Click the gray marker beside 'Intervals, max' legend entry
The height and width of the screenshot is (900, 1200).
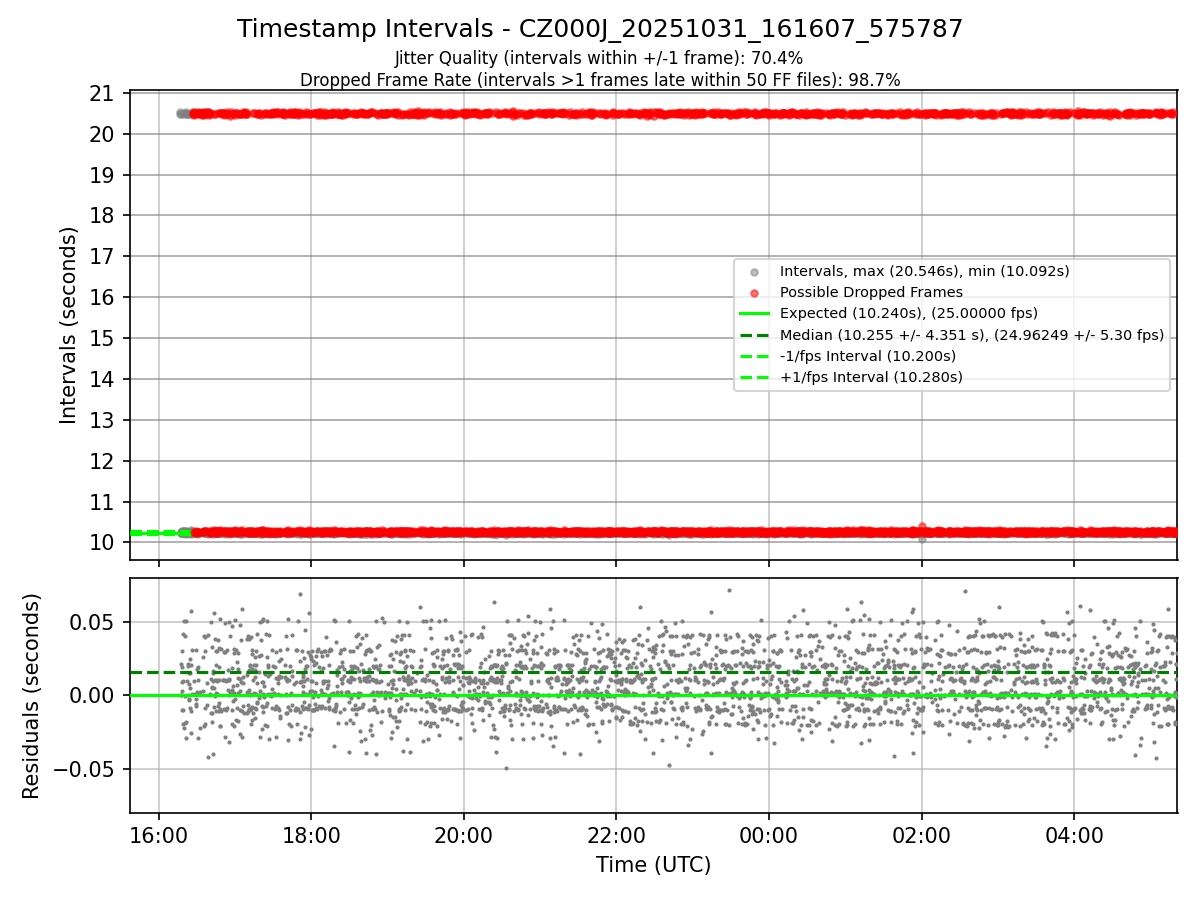point(754,272)
